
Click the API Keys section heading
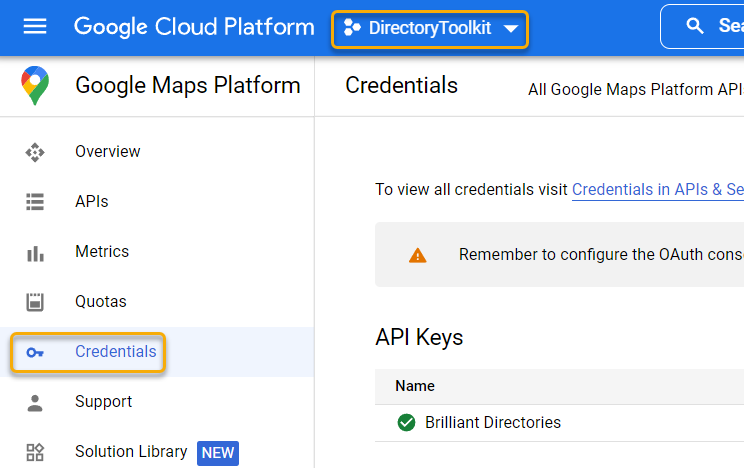tap(419, 337)
